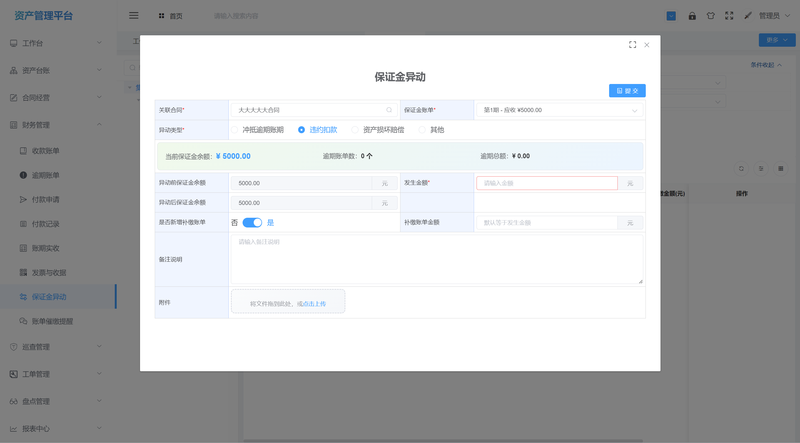
Task: Expand the 巡查管理 sidebar menu
Action: [x=99, y=347]
